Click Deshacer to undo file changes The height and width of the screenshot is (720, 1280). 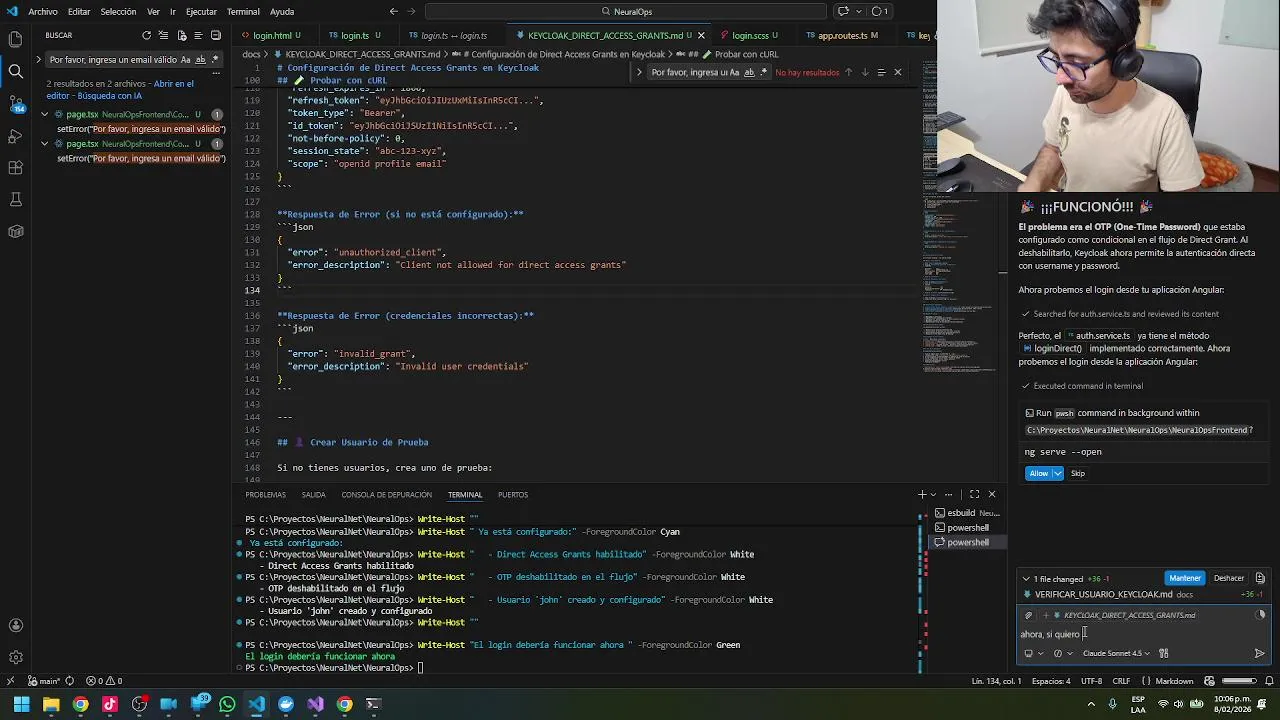[x=1229, y=578]
